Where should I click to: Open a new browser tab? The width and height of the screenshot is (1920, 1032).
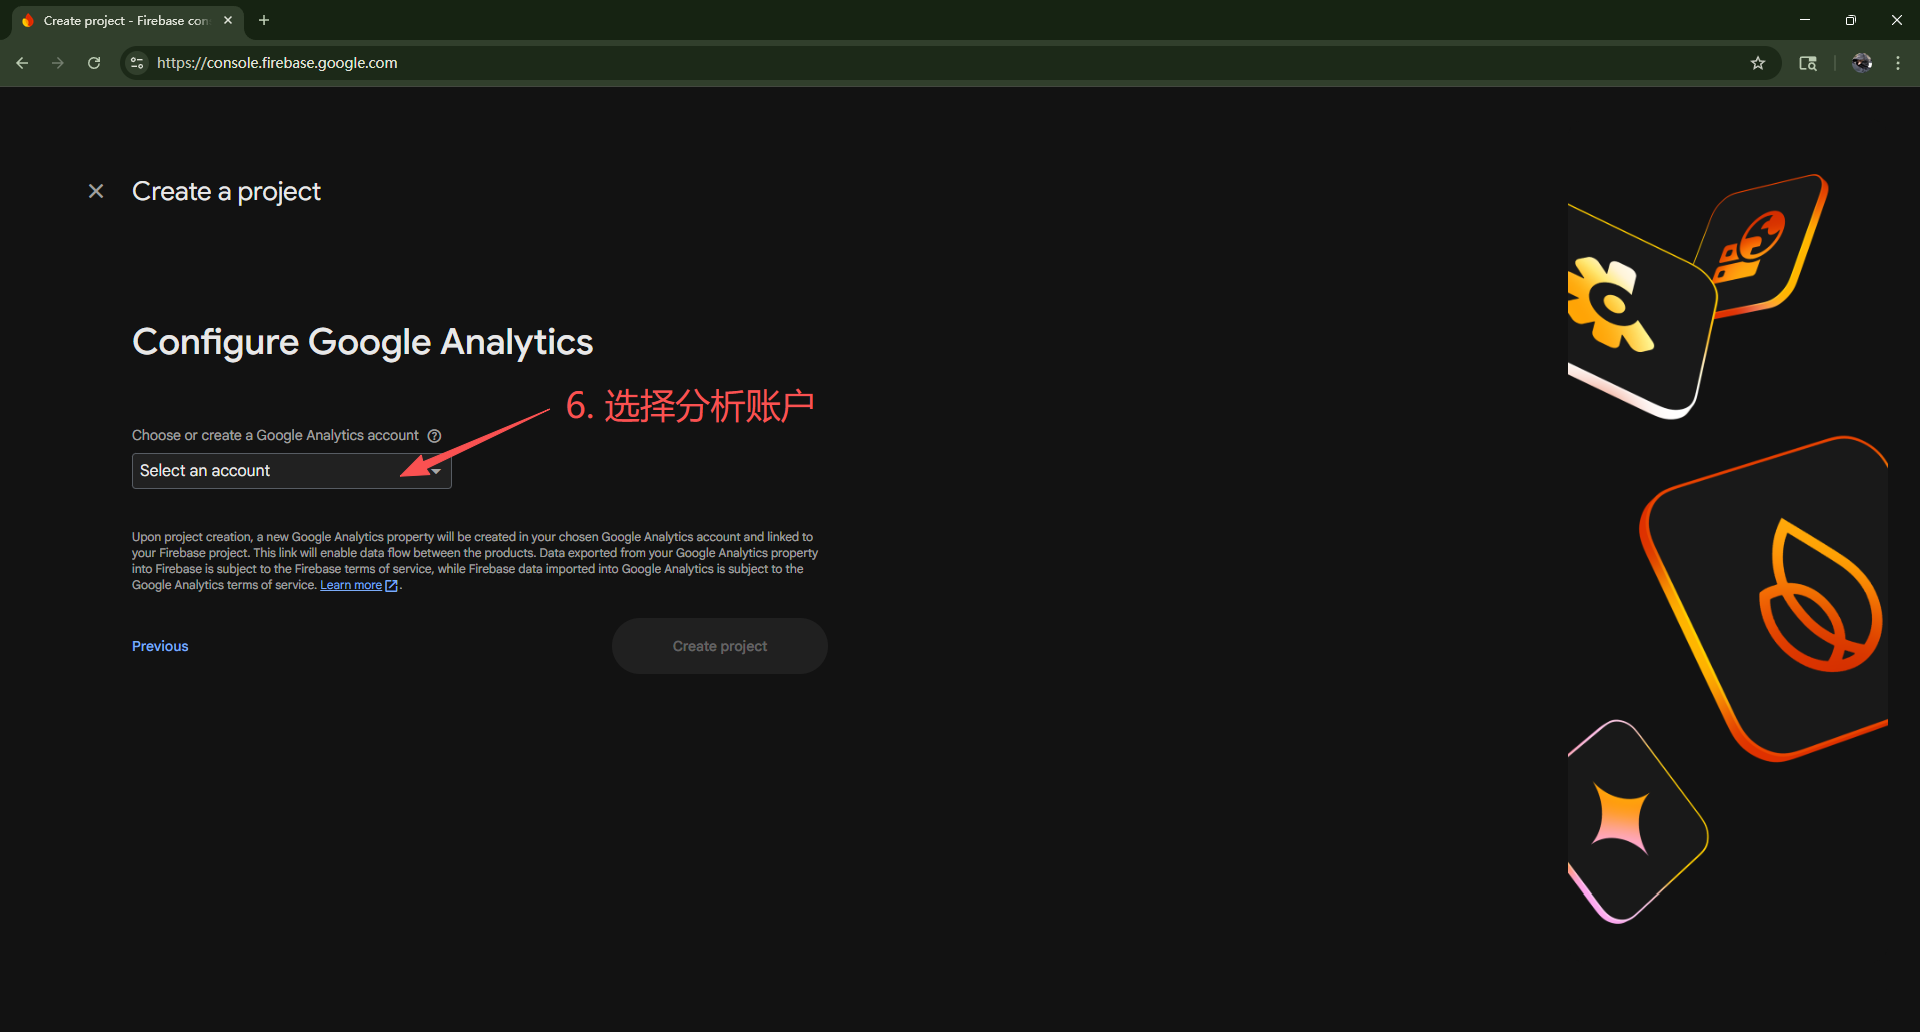(264, 20)
